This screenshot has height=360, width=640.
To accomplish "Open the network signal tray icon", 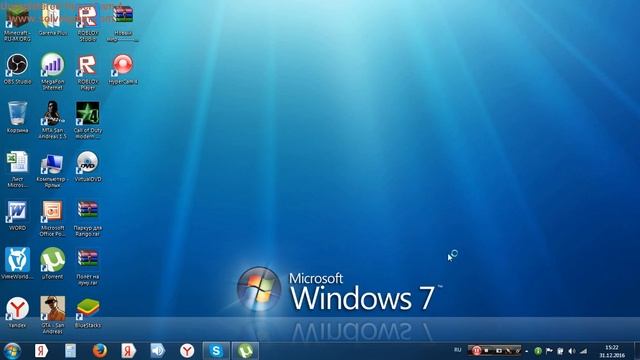I will pyautogui.click(x=584, y=351).
